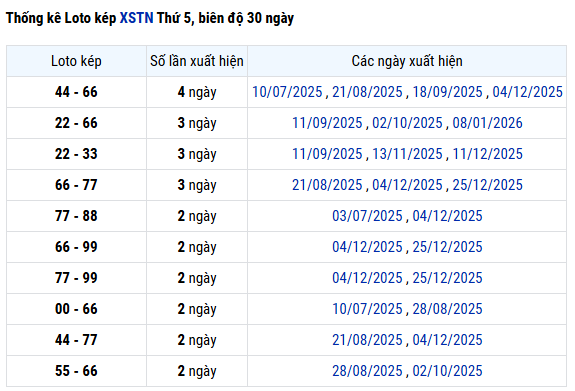Open date 25/12/2025 in the 77 - 99 row
Image resolution: width=575 pixels, height=391 pixels.
point(447,278)
